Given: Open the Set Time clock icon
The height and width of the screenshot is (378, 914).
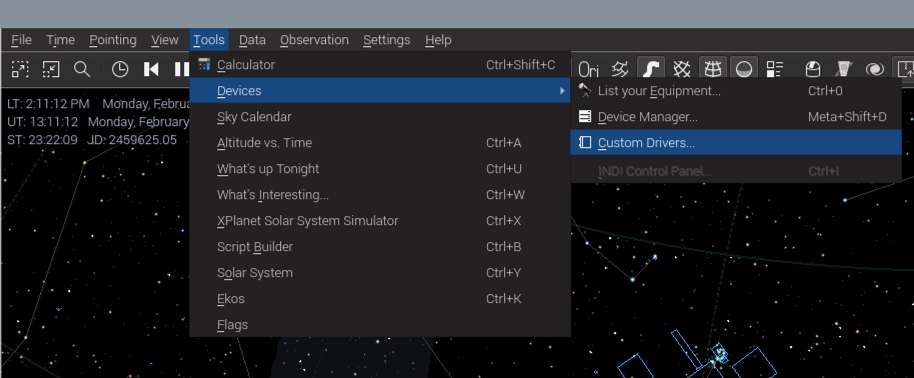Looking at the screenshot, I should tap(119, 69).
